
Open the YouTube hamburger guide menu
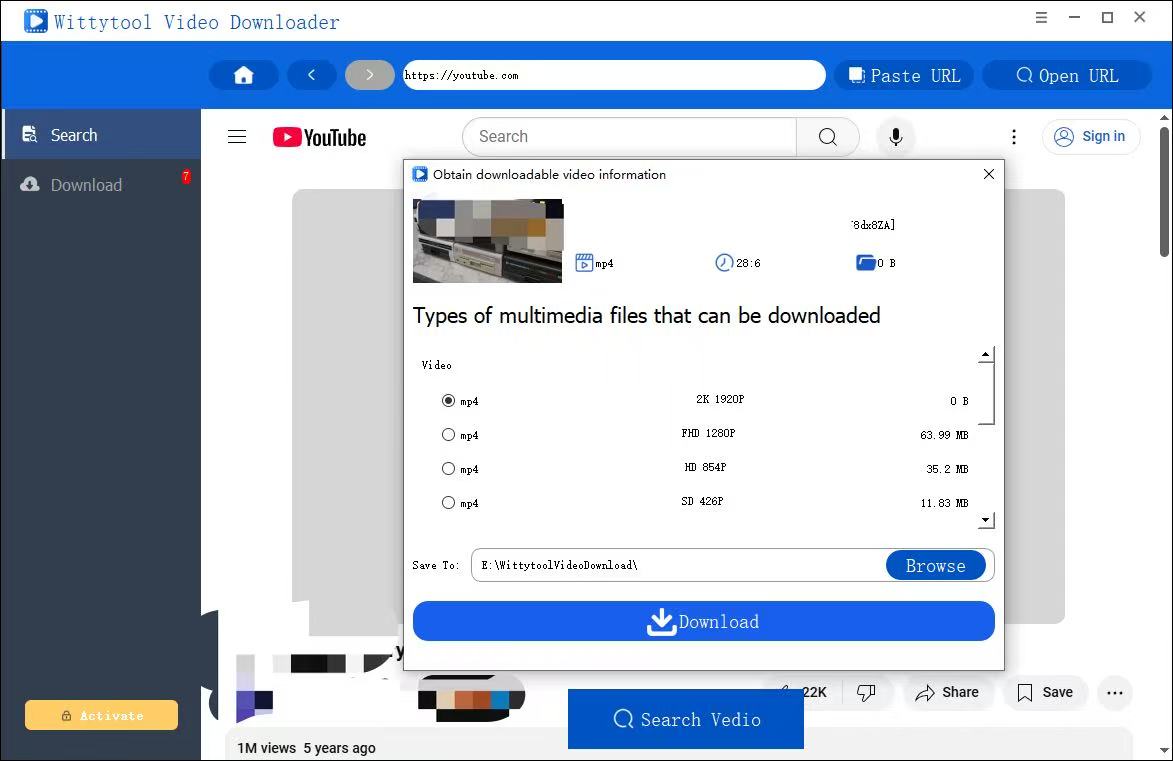pyautogui.click(x=237, y=137)
